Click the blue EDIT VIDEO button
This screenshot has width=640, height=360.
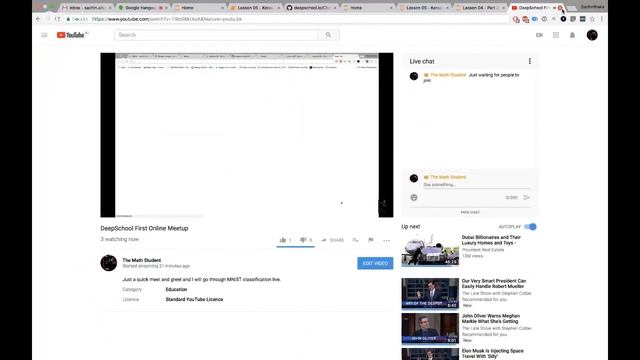(x=375, y=263)
